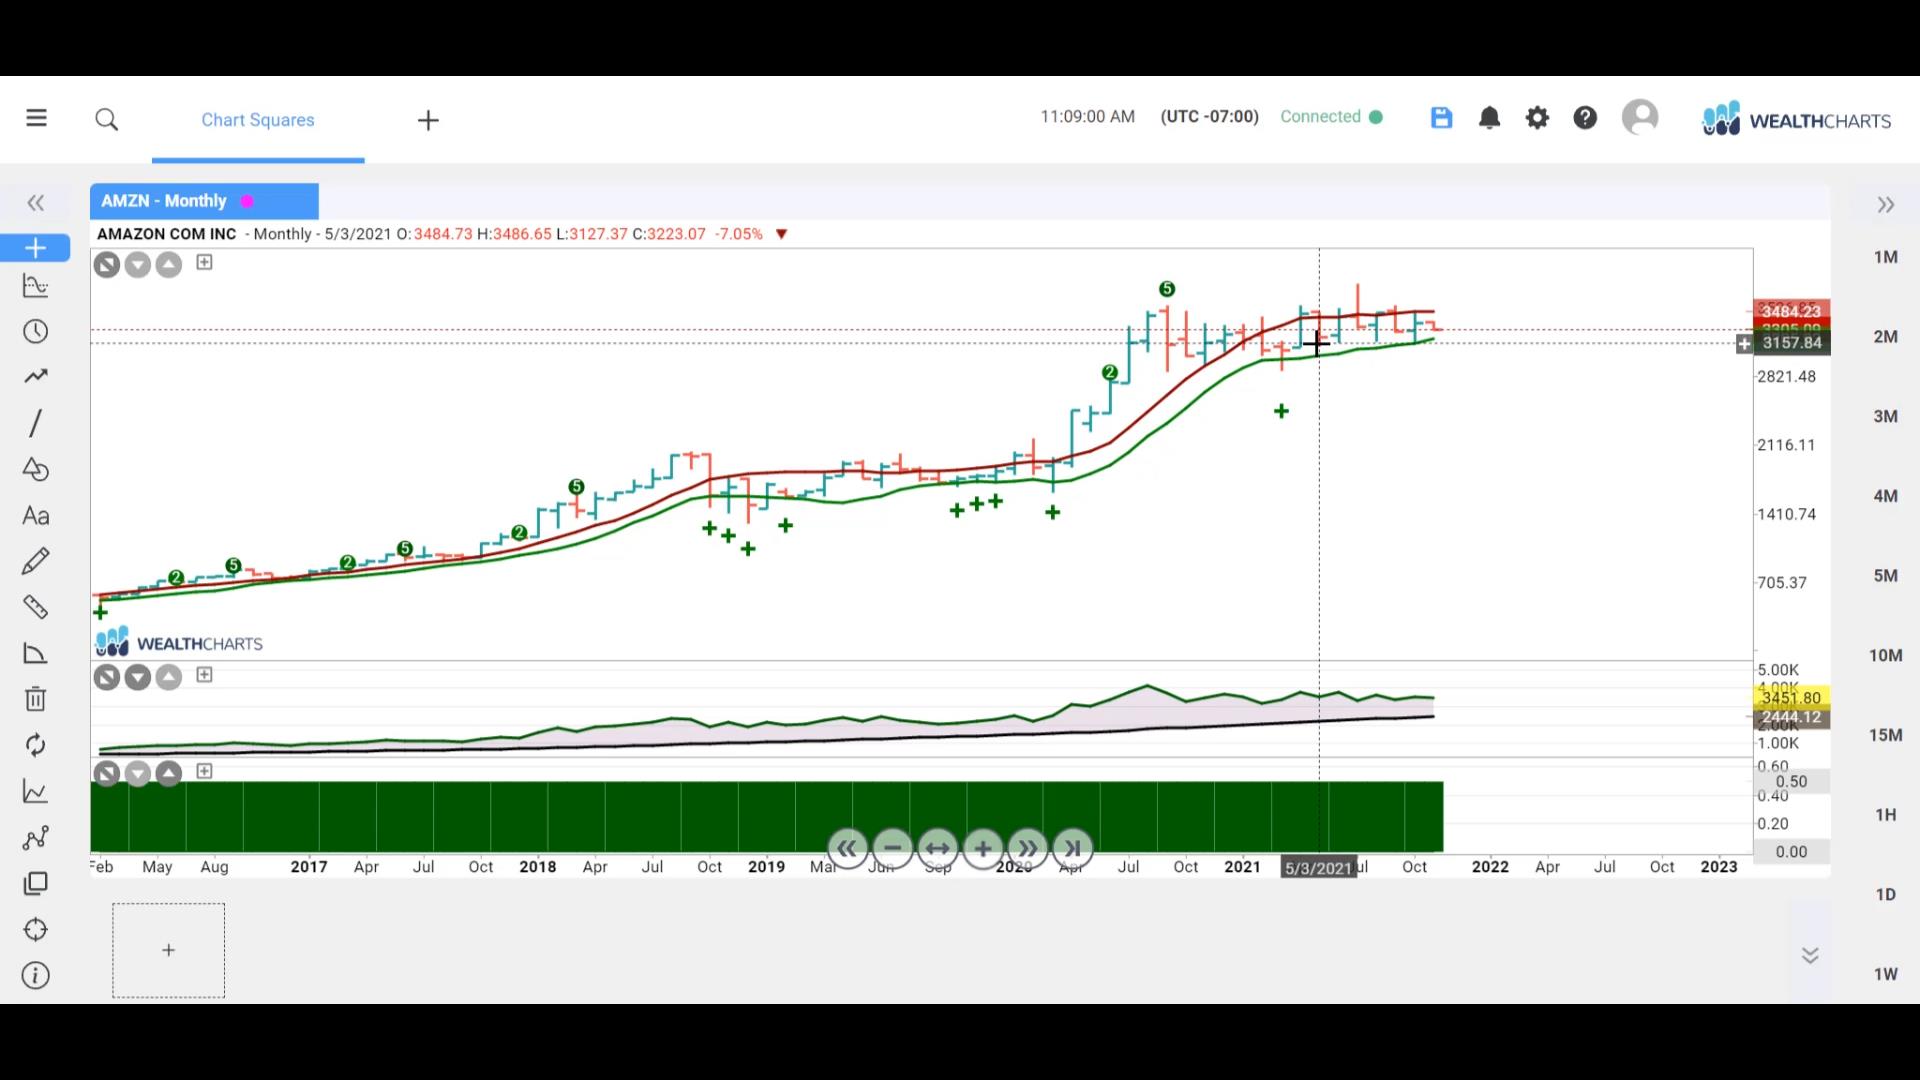Move main price pane up

[169, 265]
